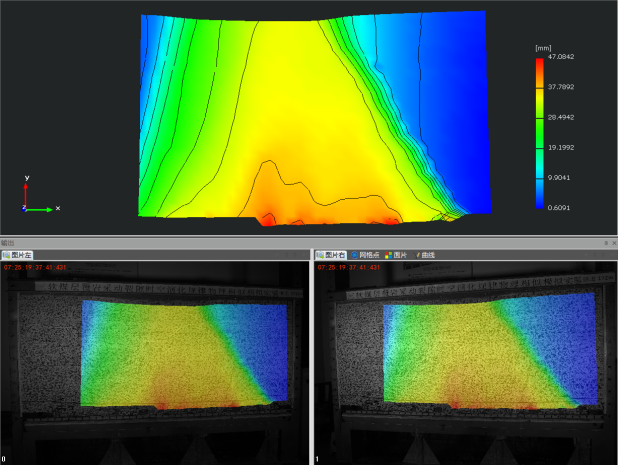Screen dimensions: 618x465
Task: Click the frame index 1 in right image
Action: click(318, 459)
